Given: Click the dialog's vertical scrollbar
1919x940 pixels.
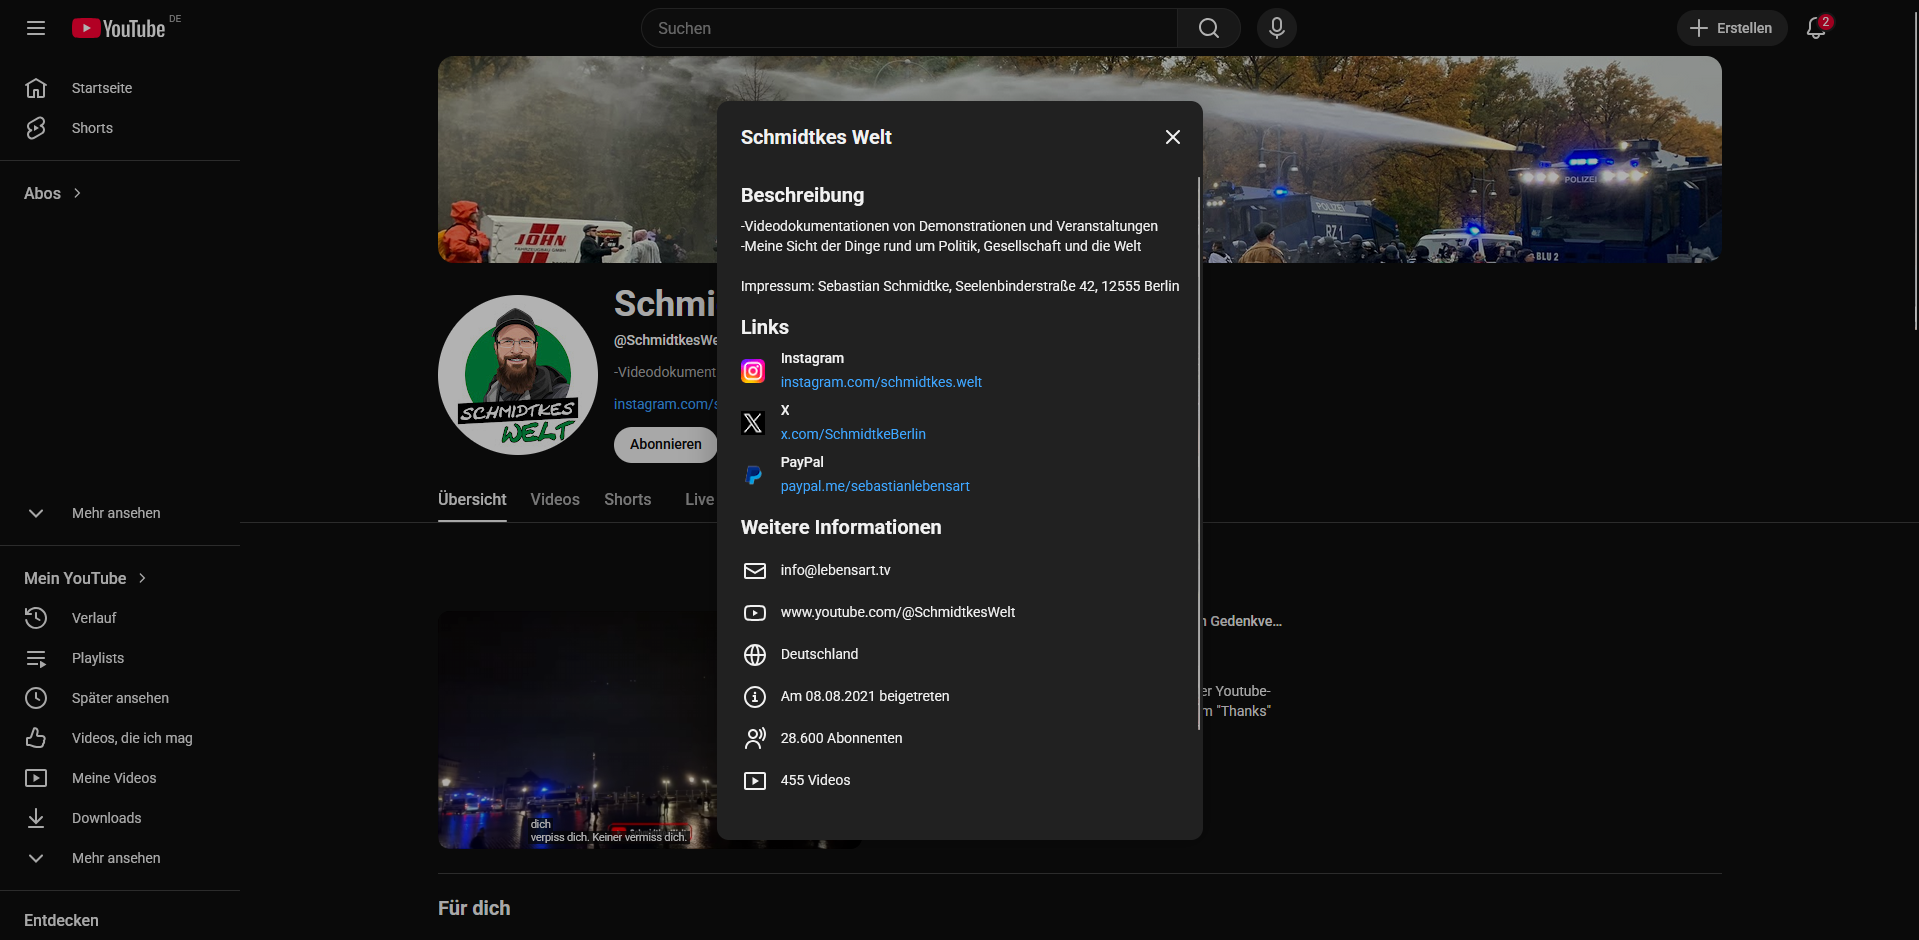Looking at the screenshot, I should [x=1198, y=450].
